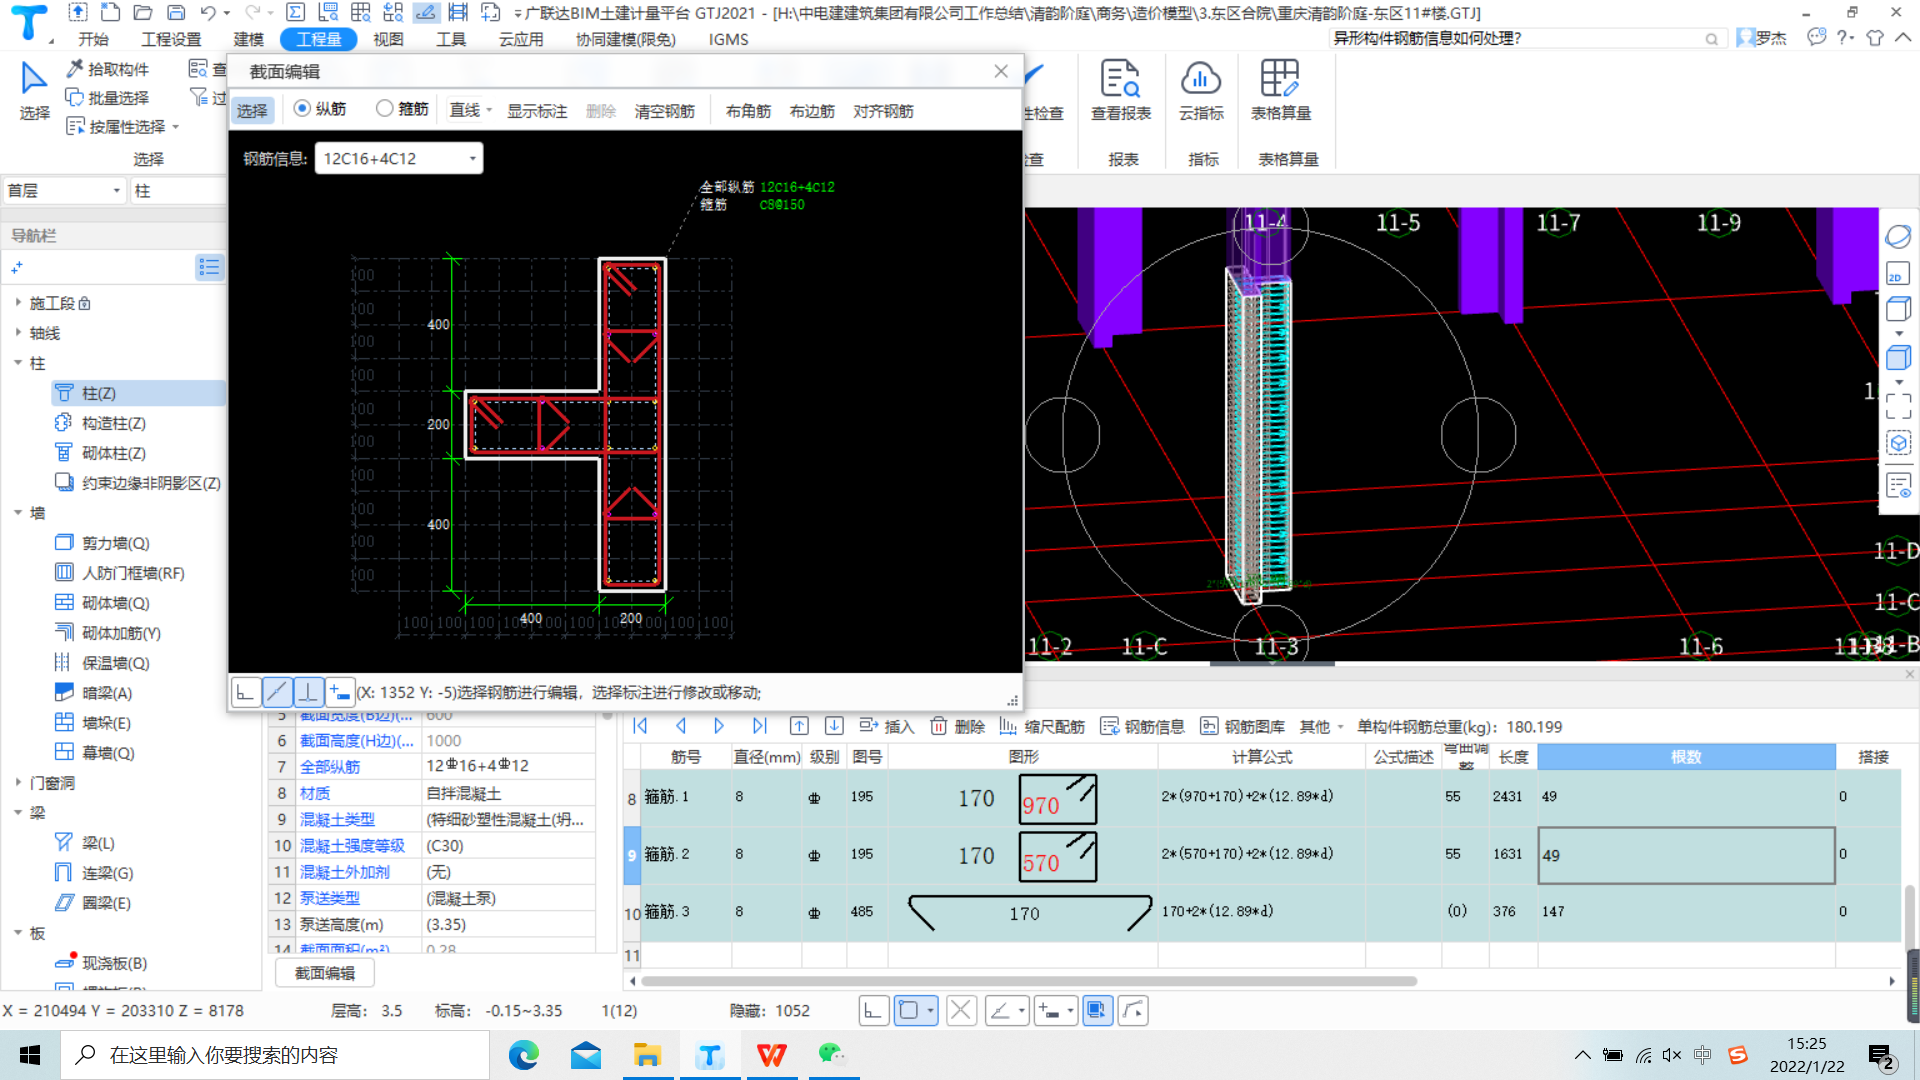The height and width of the screenshot is (1080, 1920).
Task: Click the 拾取构件 pick component tool
Action: click(107, 69)
